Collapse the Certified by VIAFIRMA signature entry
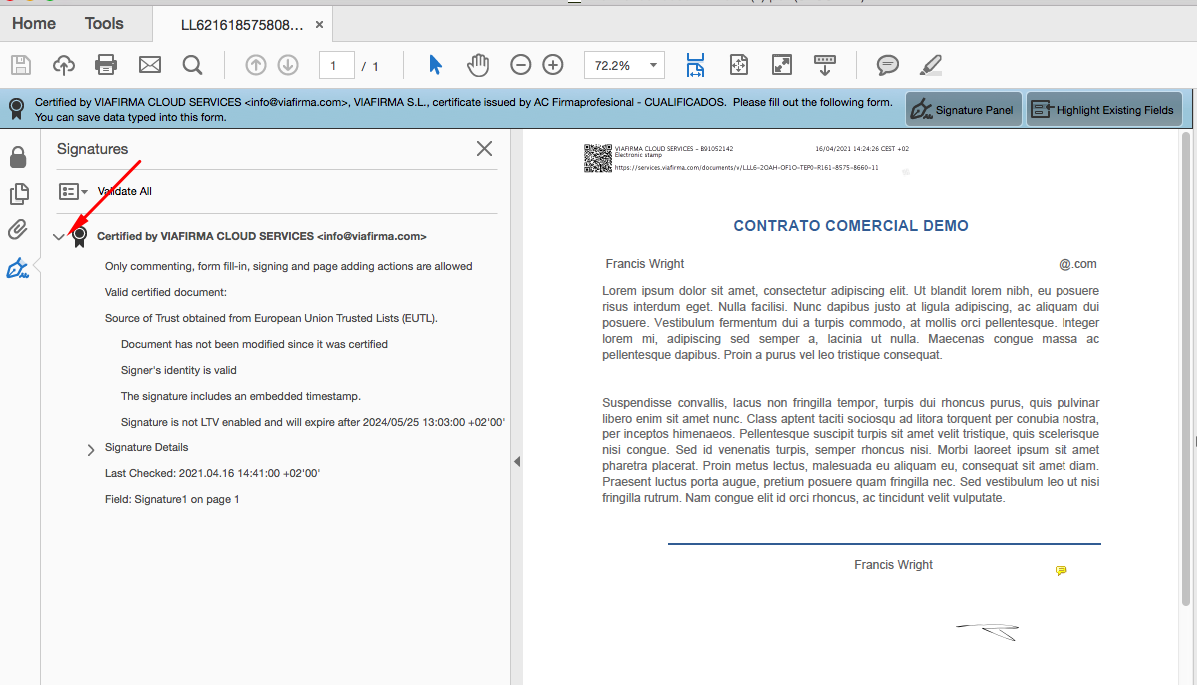The image size is (1197, 685). click(59, 237)
